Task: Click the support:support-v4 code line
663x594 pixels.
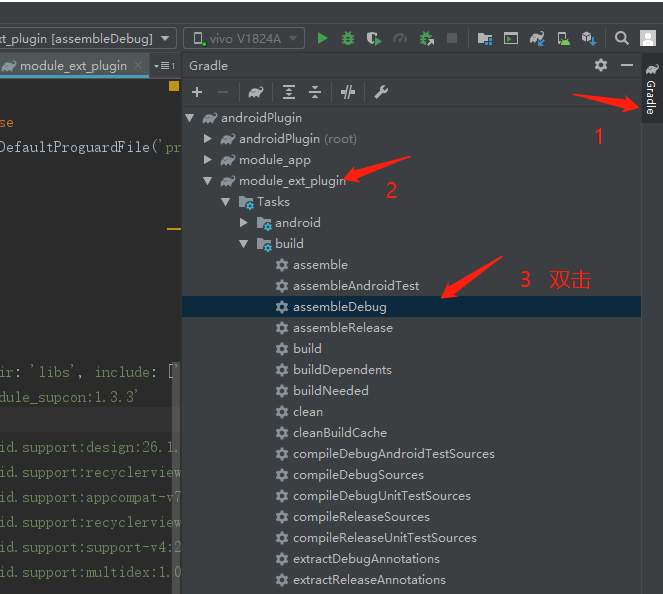Action: pos(90,547)
